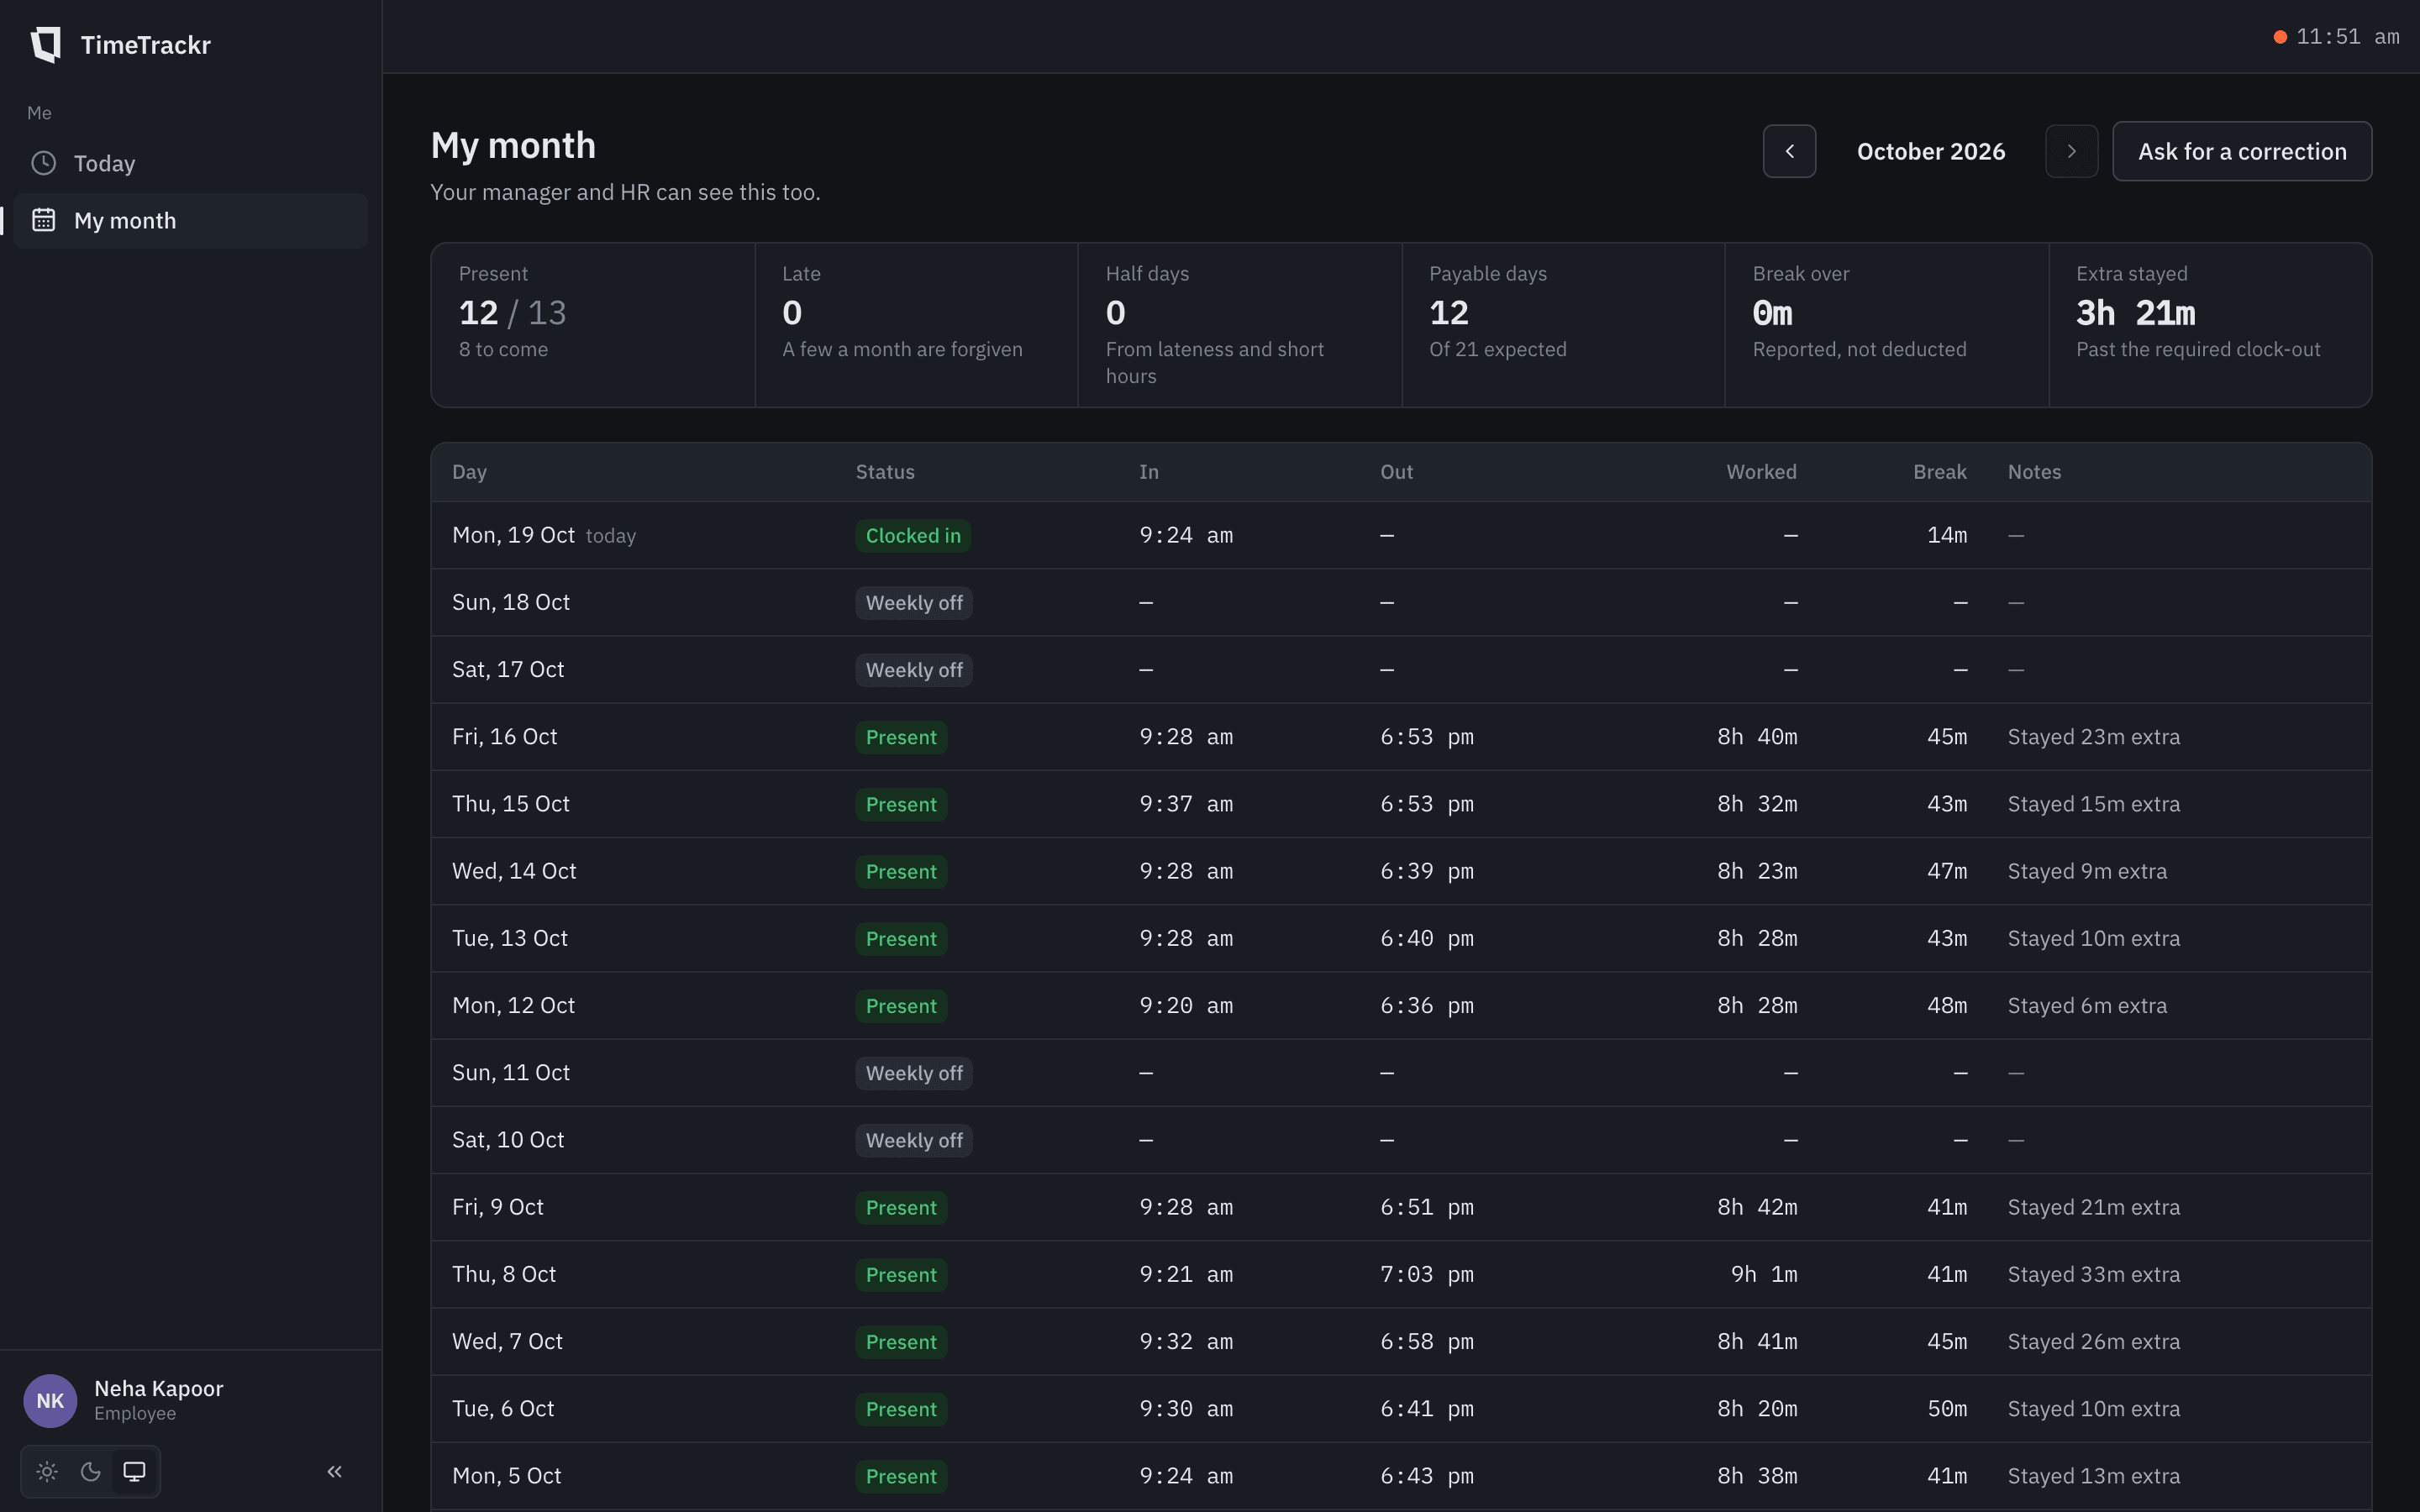Select the Mon, 19 Oct today row
Screen dimensions: 2420x1512
pyautogui.click(x=1400, y=535)
